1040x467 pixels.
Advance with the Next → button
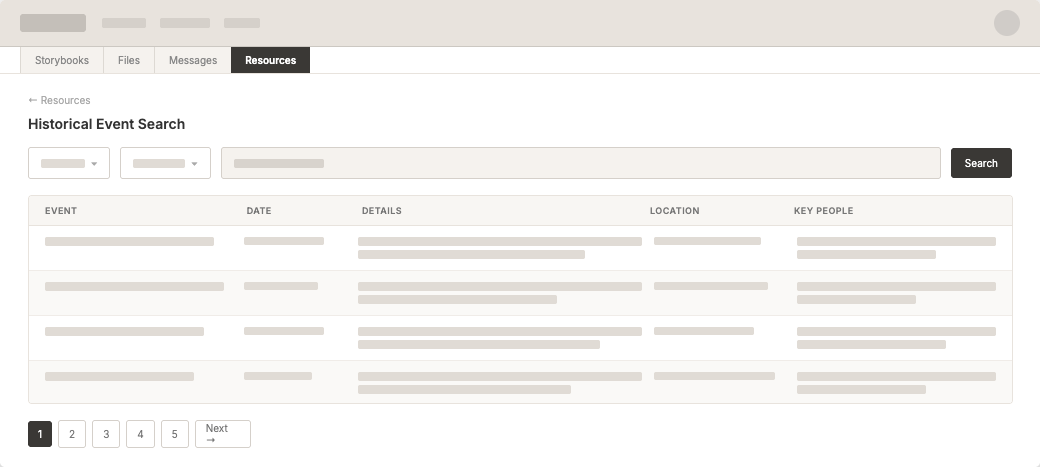pos(223,434)
